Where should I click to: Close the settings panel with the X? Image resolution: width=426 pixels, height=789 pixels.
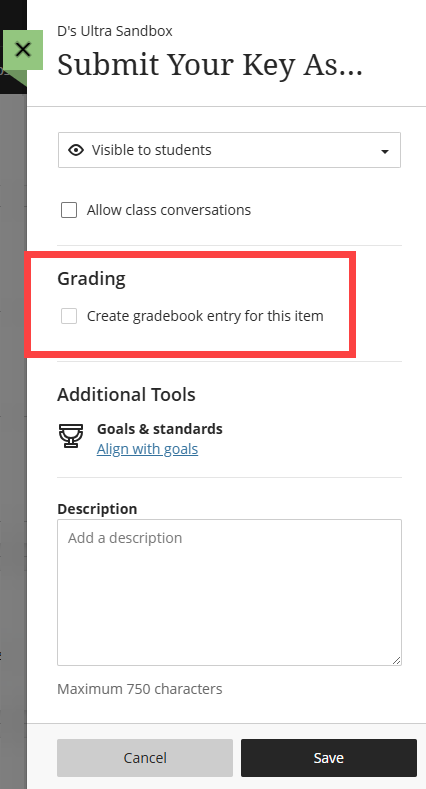[23, 50]
